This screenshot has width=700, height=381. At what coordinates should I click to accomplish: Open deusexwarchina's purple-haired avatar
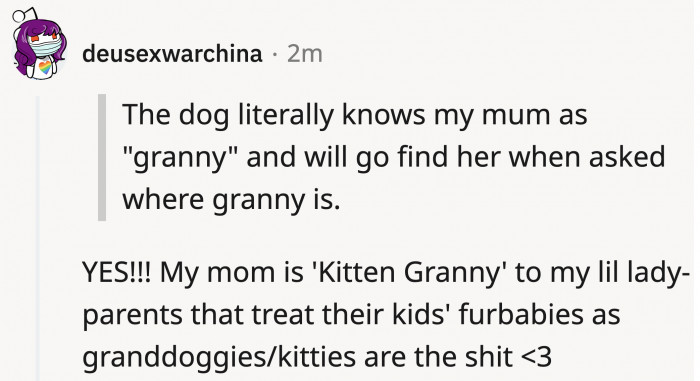pos(39,45)
